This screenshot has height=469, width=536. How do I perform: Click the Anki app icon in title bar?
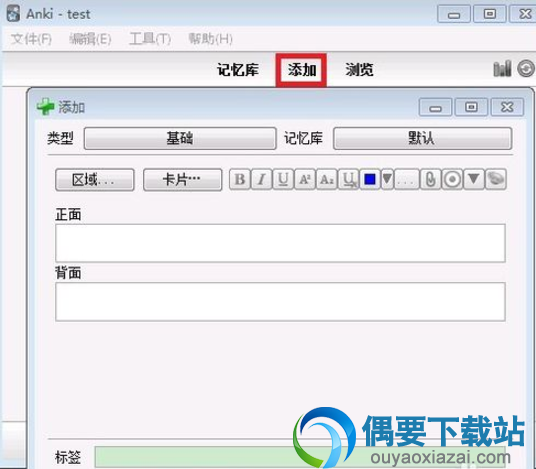pos(13,14)
